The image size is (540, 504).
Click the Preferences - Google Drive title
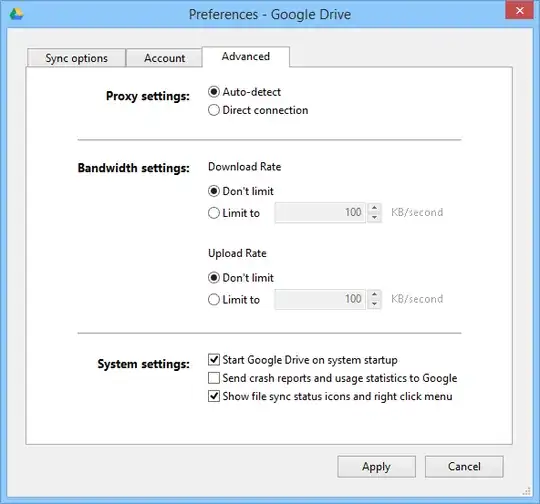click(x=270, y=14)
